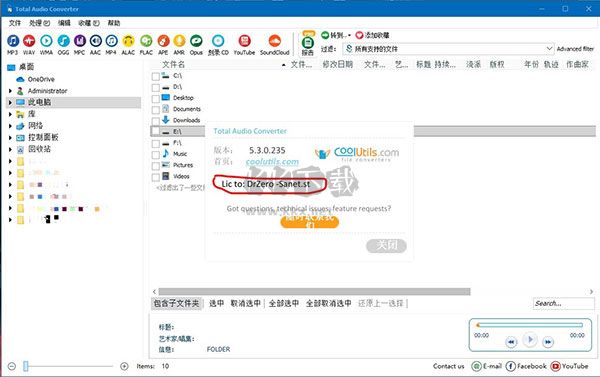Expand the 控制面板 tree item
Image resolution: width=600 pixels, height=377 pixels.
(10, 138)
